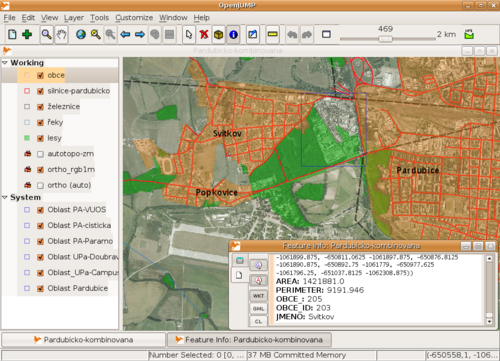Click the red X clear selection icon

(204, 34)
